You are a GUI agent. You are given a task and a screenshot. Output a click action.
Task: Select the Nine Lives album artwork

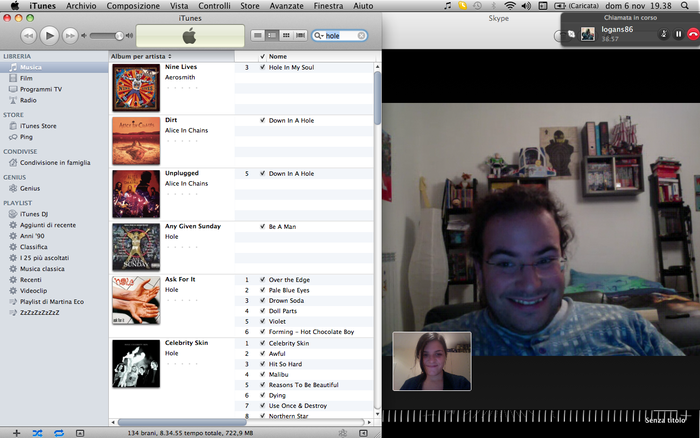(x=136, y=88)
